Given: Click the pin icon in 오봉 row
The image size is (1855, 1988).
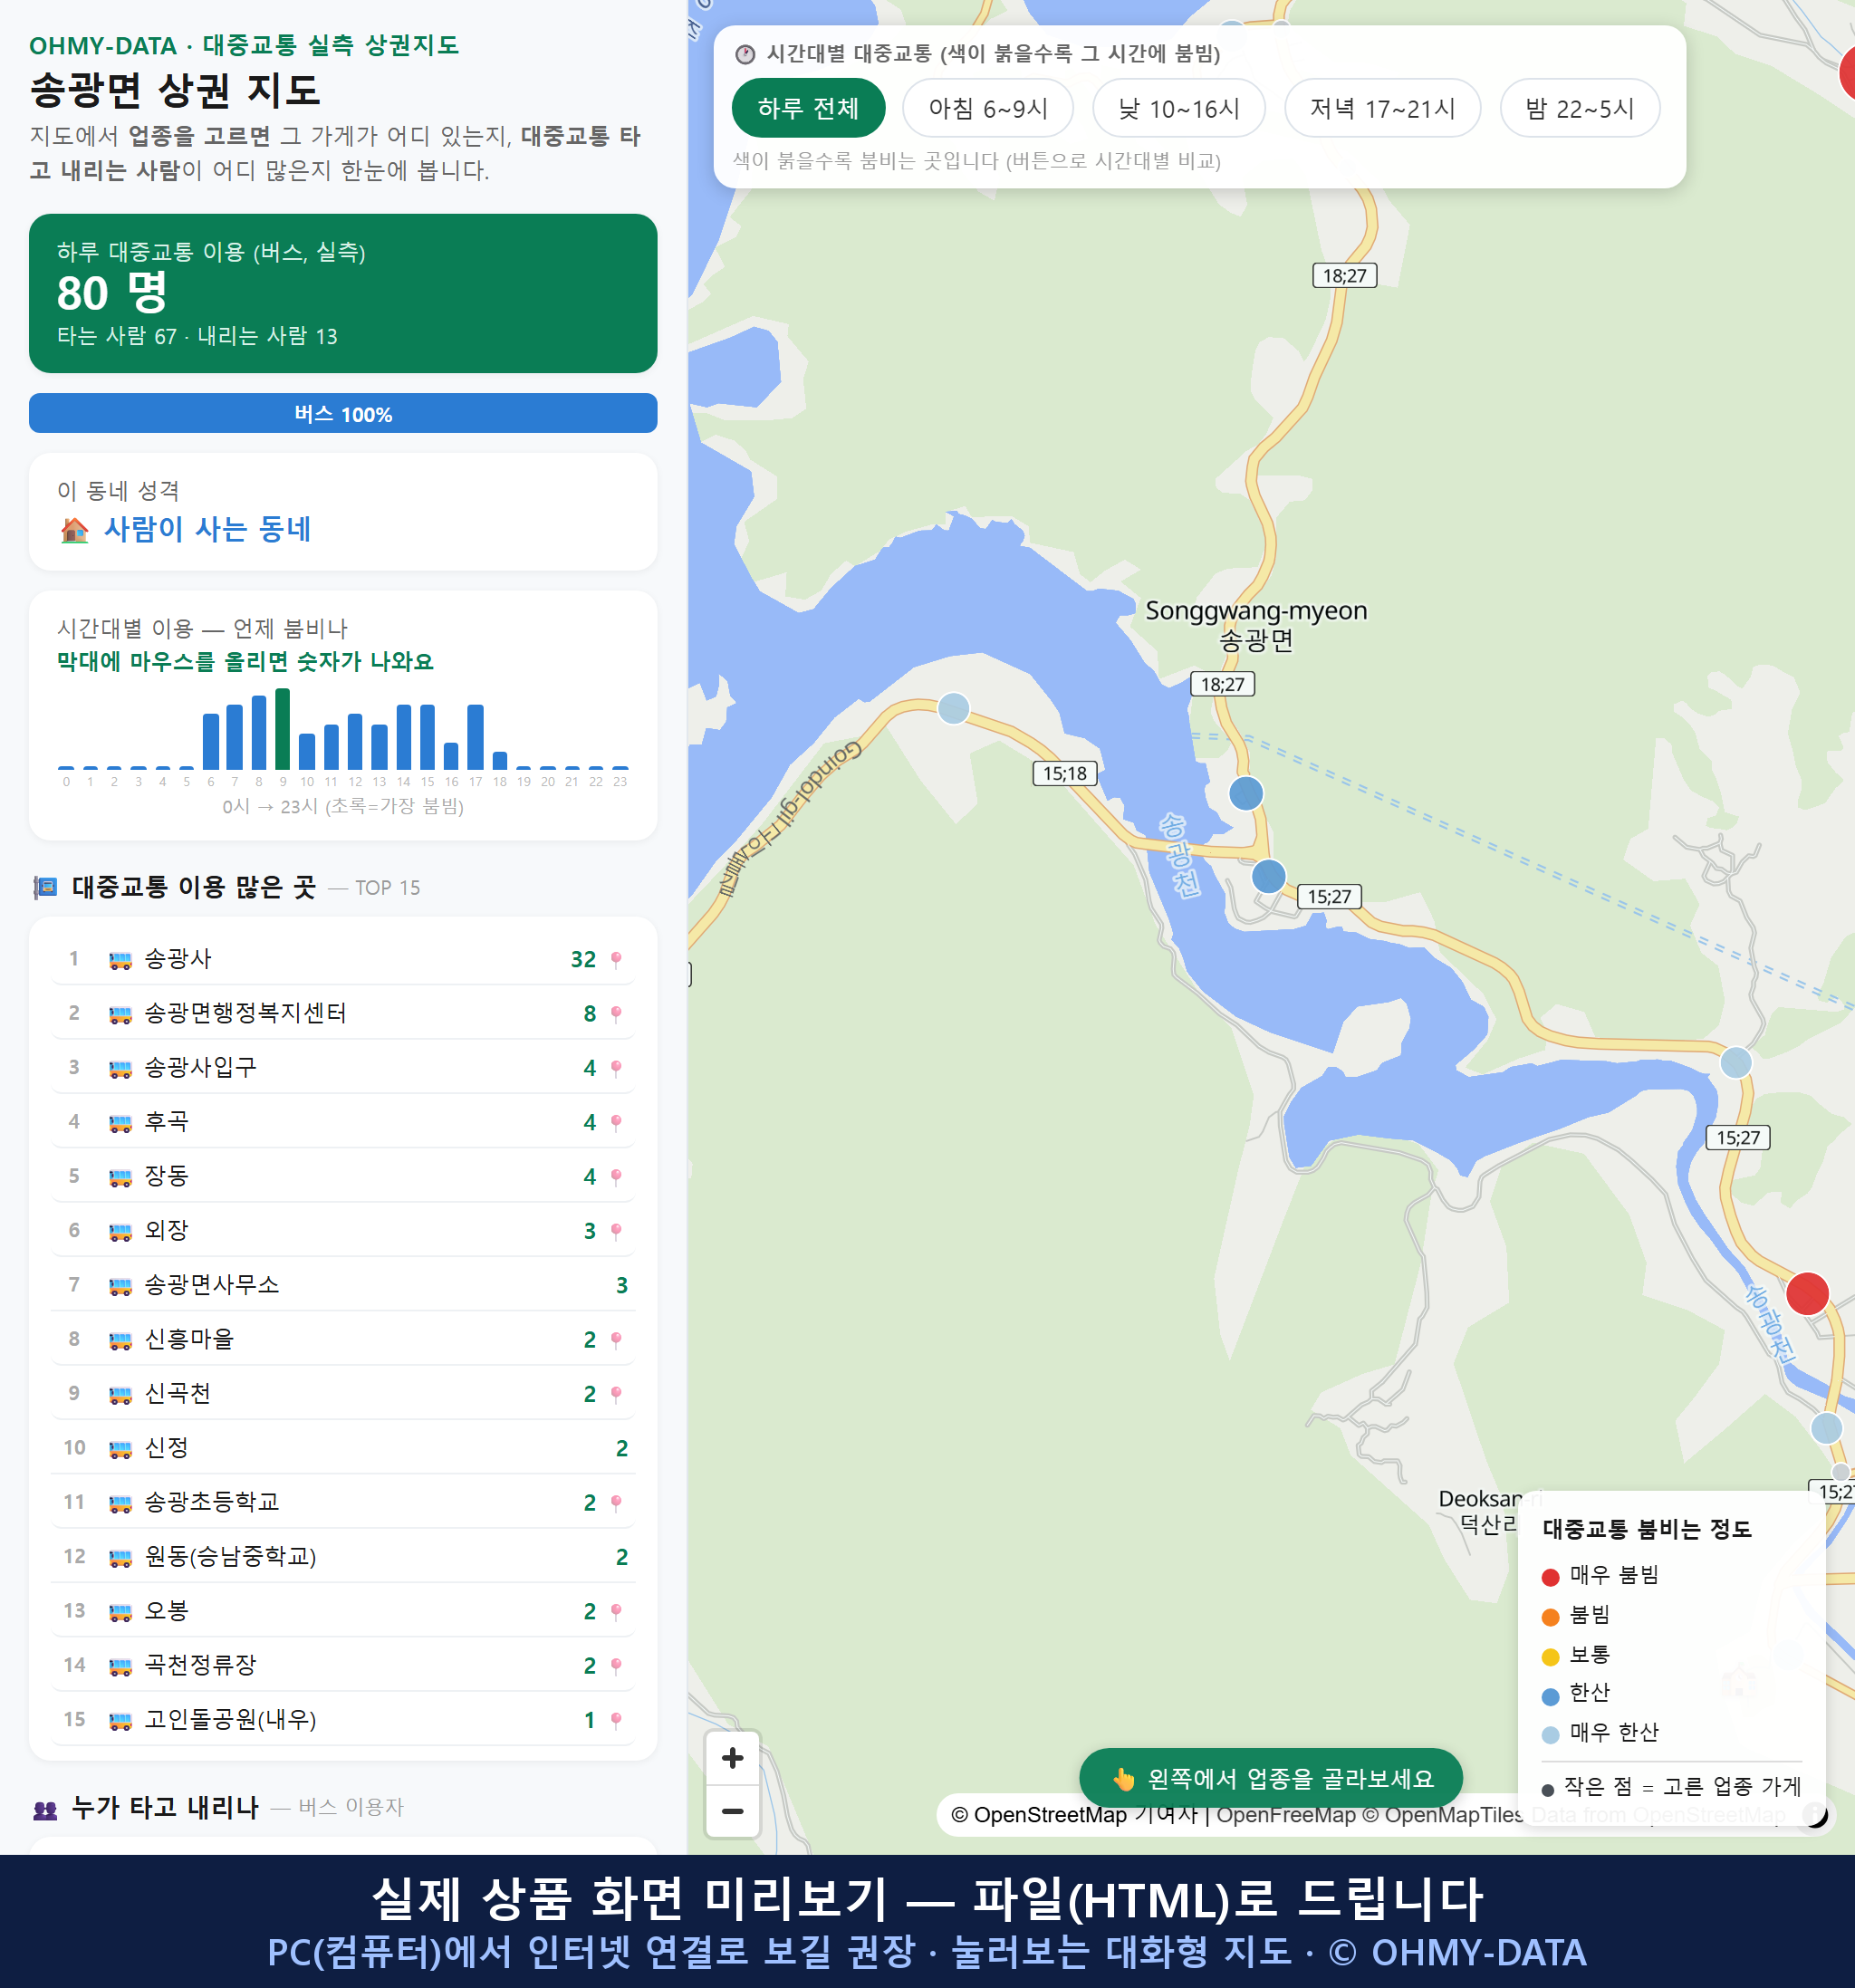Looking at the screenshot, I should pyautogui.click(x=616, y=1612).
